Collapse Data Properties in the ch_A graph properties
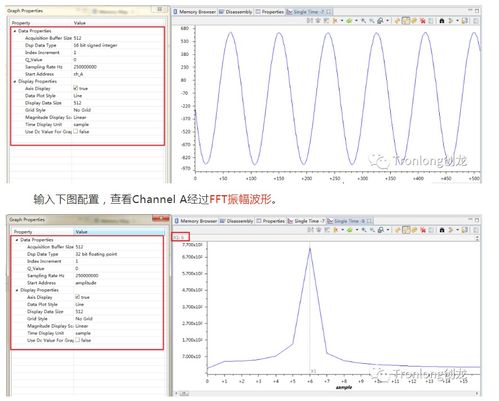 coord(15,31)
